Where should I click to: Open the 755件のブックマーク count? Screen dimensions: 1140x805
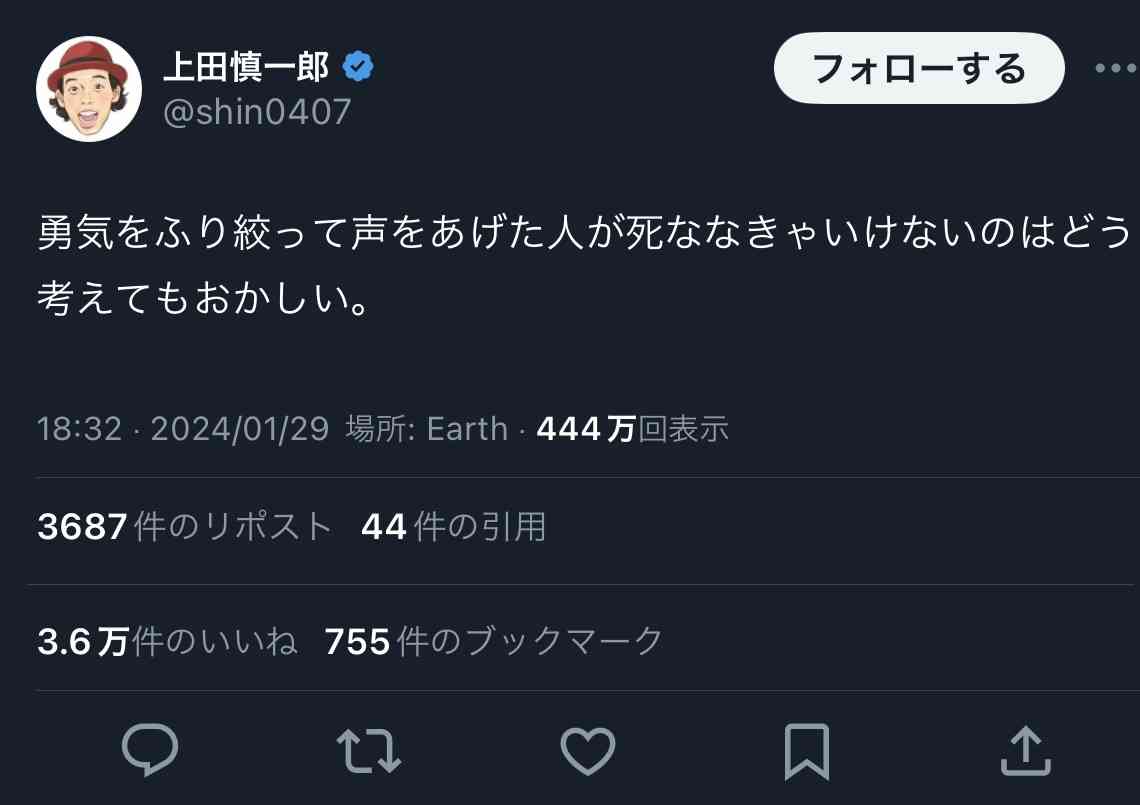click(x=494, y=641)
